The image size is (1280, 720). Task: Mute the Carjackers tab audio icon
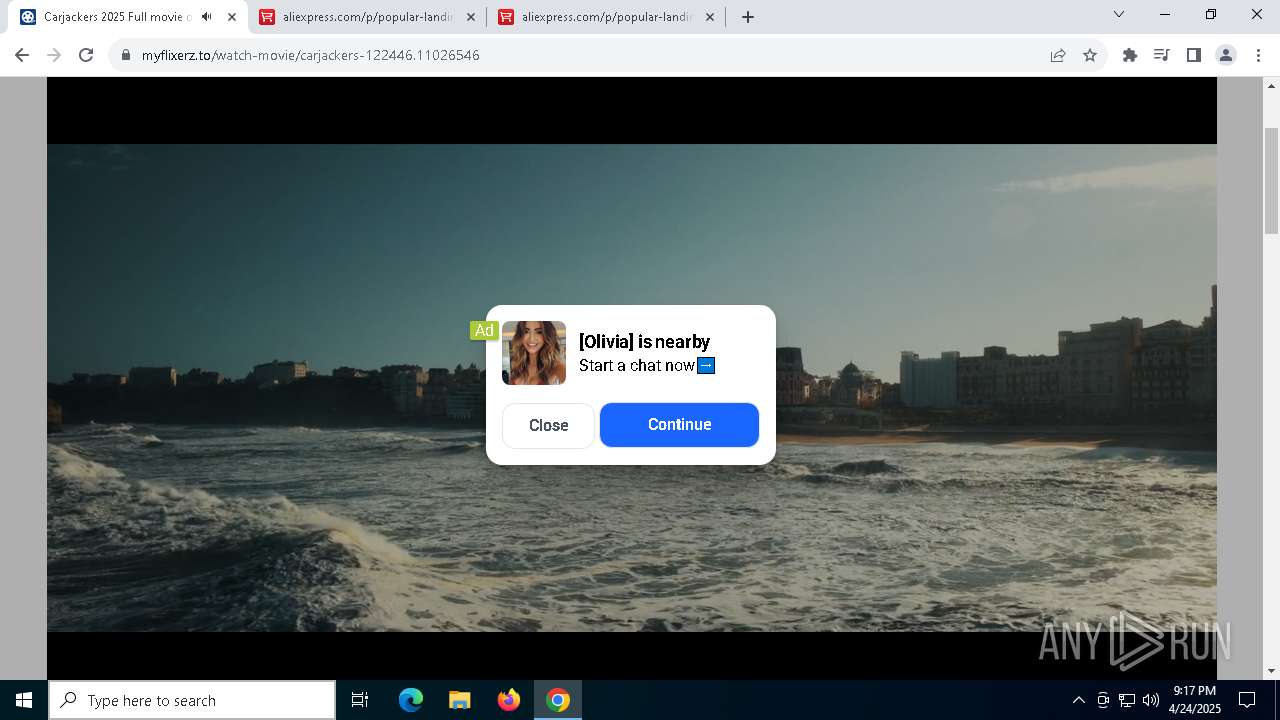pyautogui.click(x=207, y=17)
